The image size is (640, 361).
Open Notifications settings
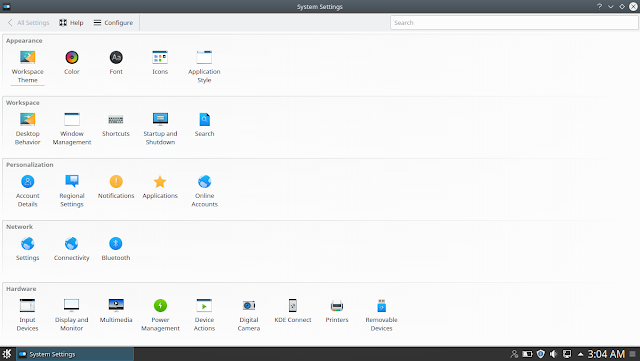tap(116, 187)
